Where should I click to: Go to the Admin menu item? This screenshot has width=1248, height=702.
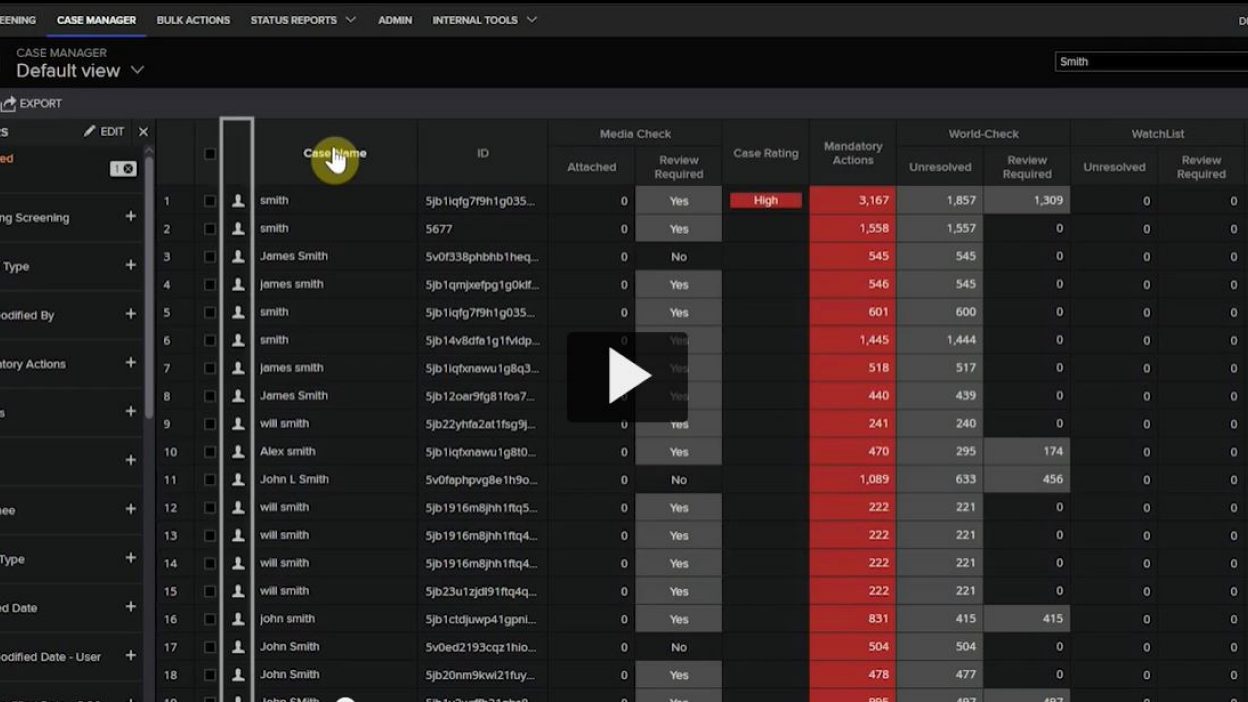(x=395, y=20)
